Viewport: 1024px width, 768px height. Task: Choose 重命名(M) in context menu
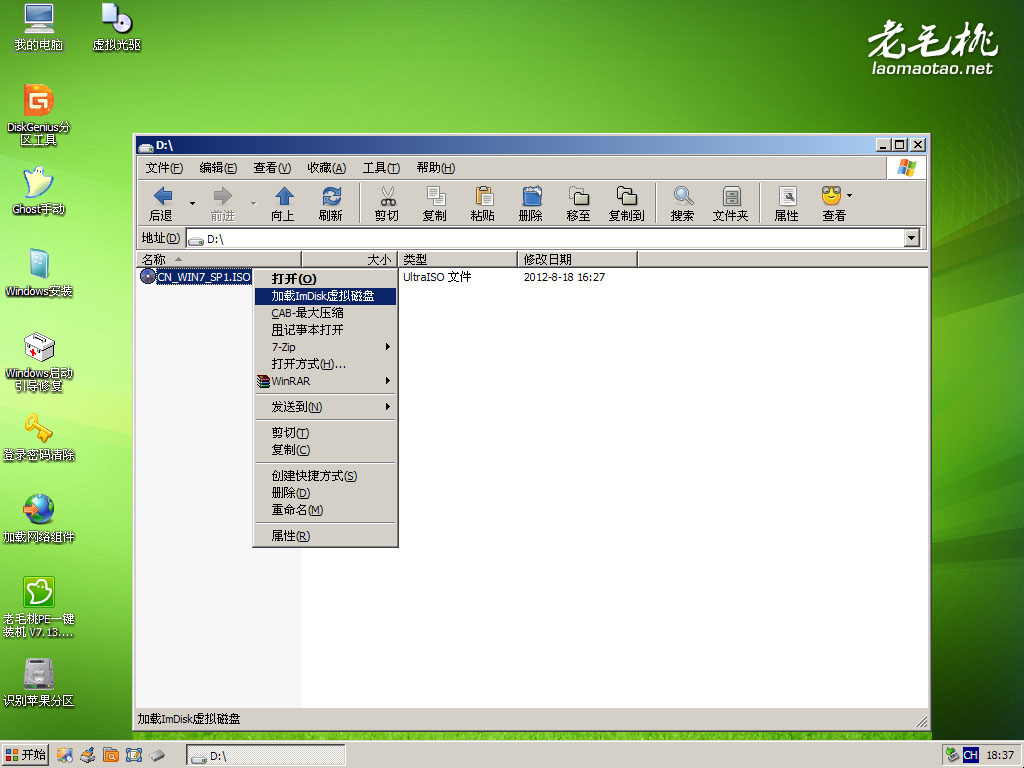point(325,510)
